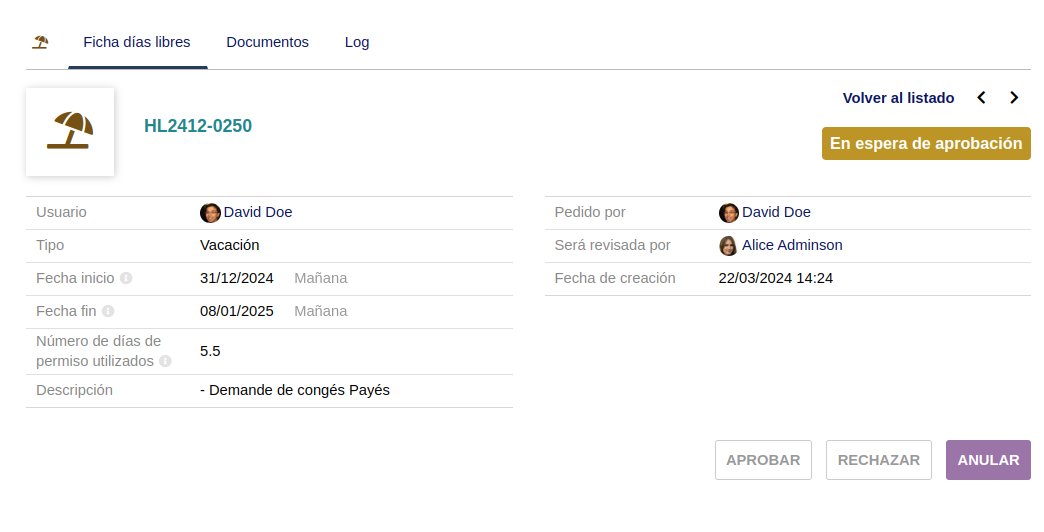The height and width of the screenshot is (532, 1044).
Task: Click David Doe avatar in Pedido por row
Action: click(x=729, y=213)
